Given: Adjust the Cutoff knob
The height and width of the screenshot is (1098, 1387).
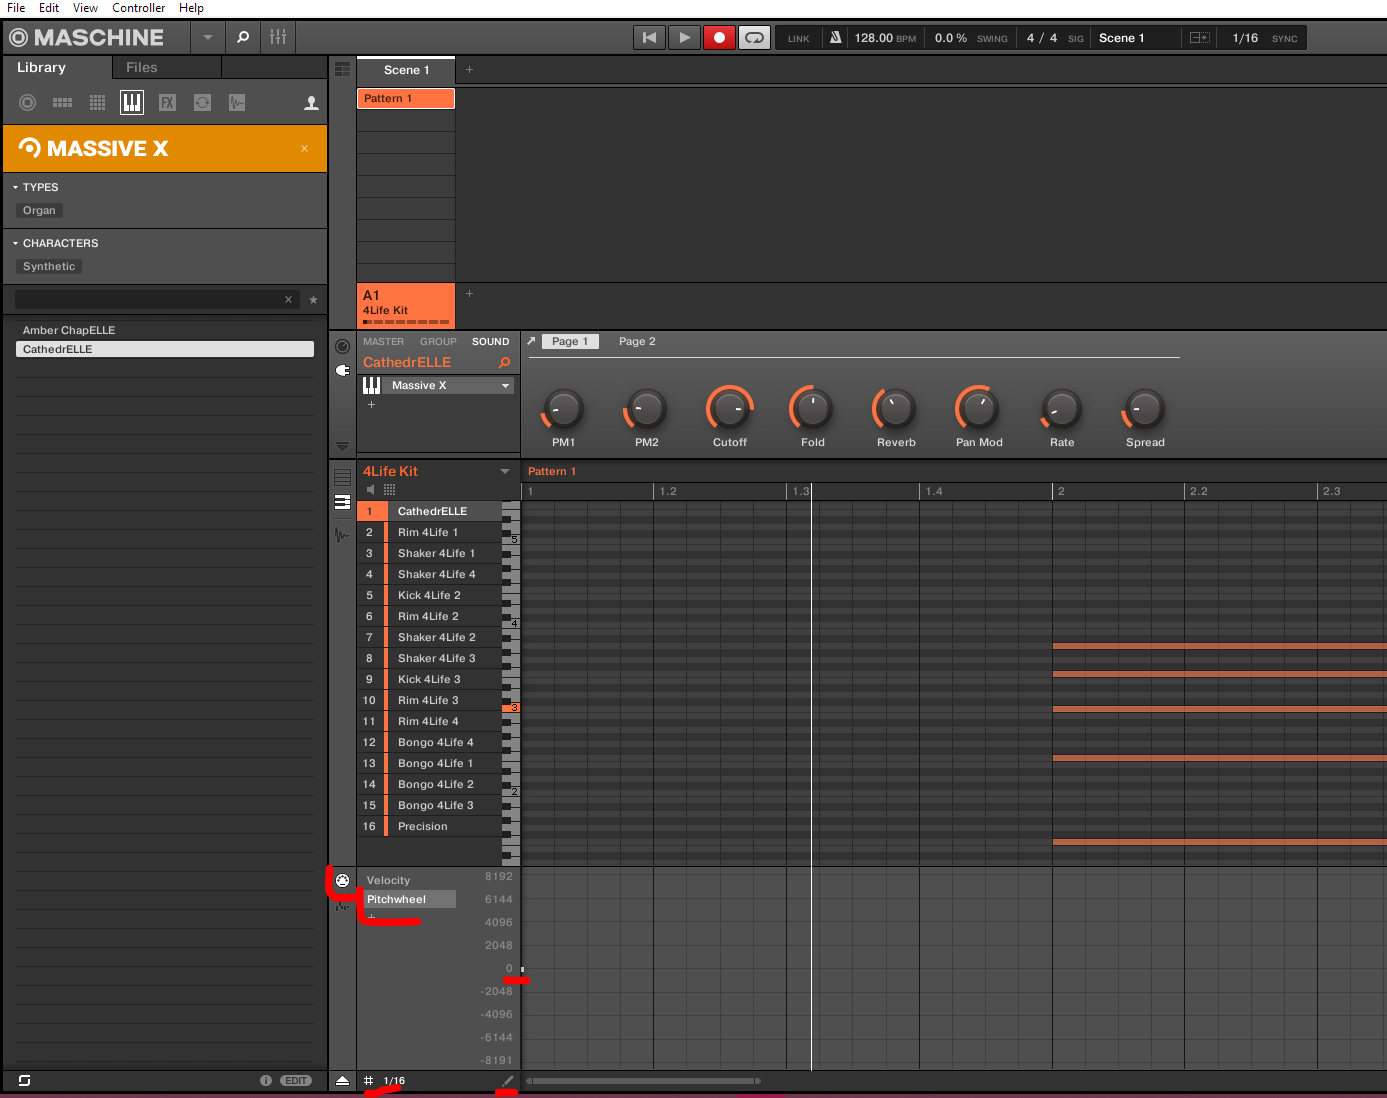Looking at the screenshot, I should (x=730, y=409).
